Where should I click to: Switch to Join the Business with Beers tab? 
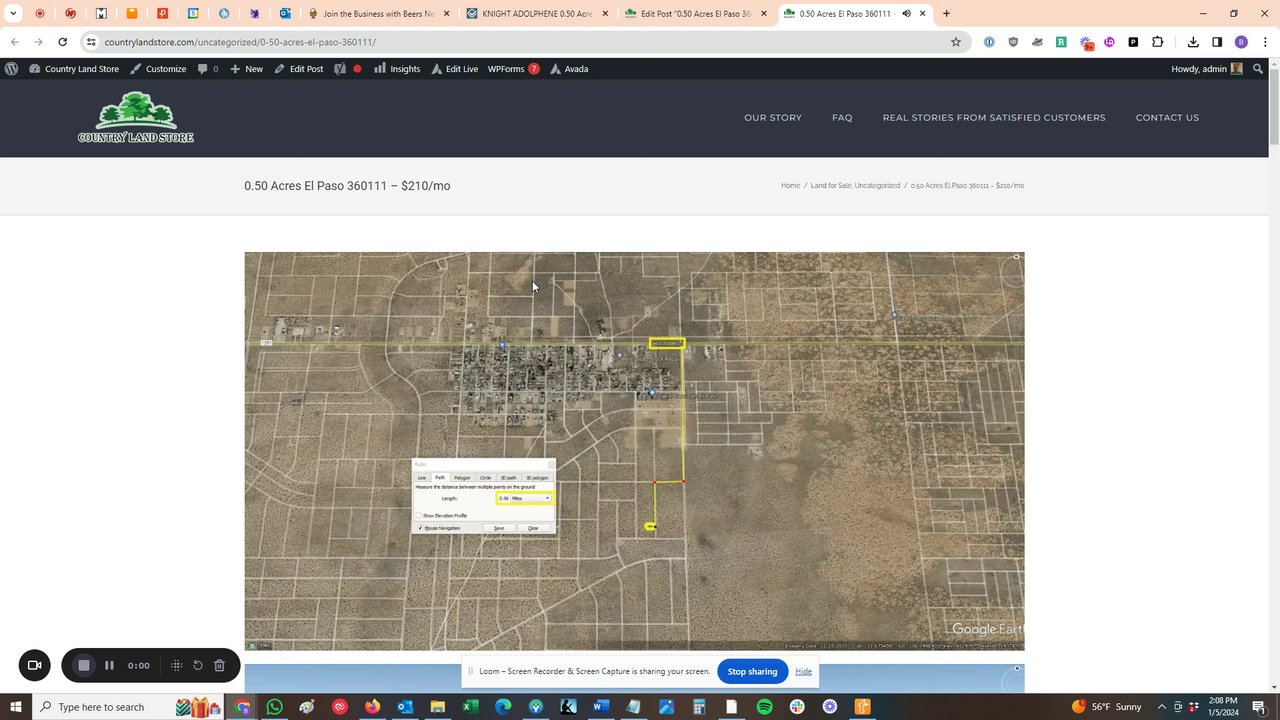tap(378, 14)
